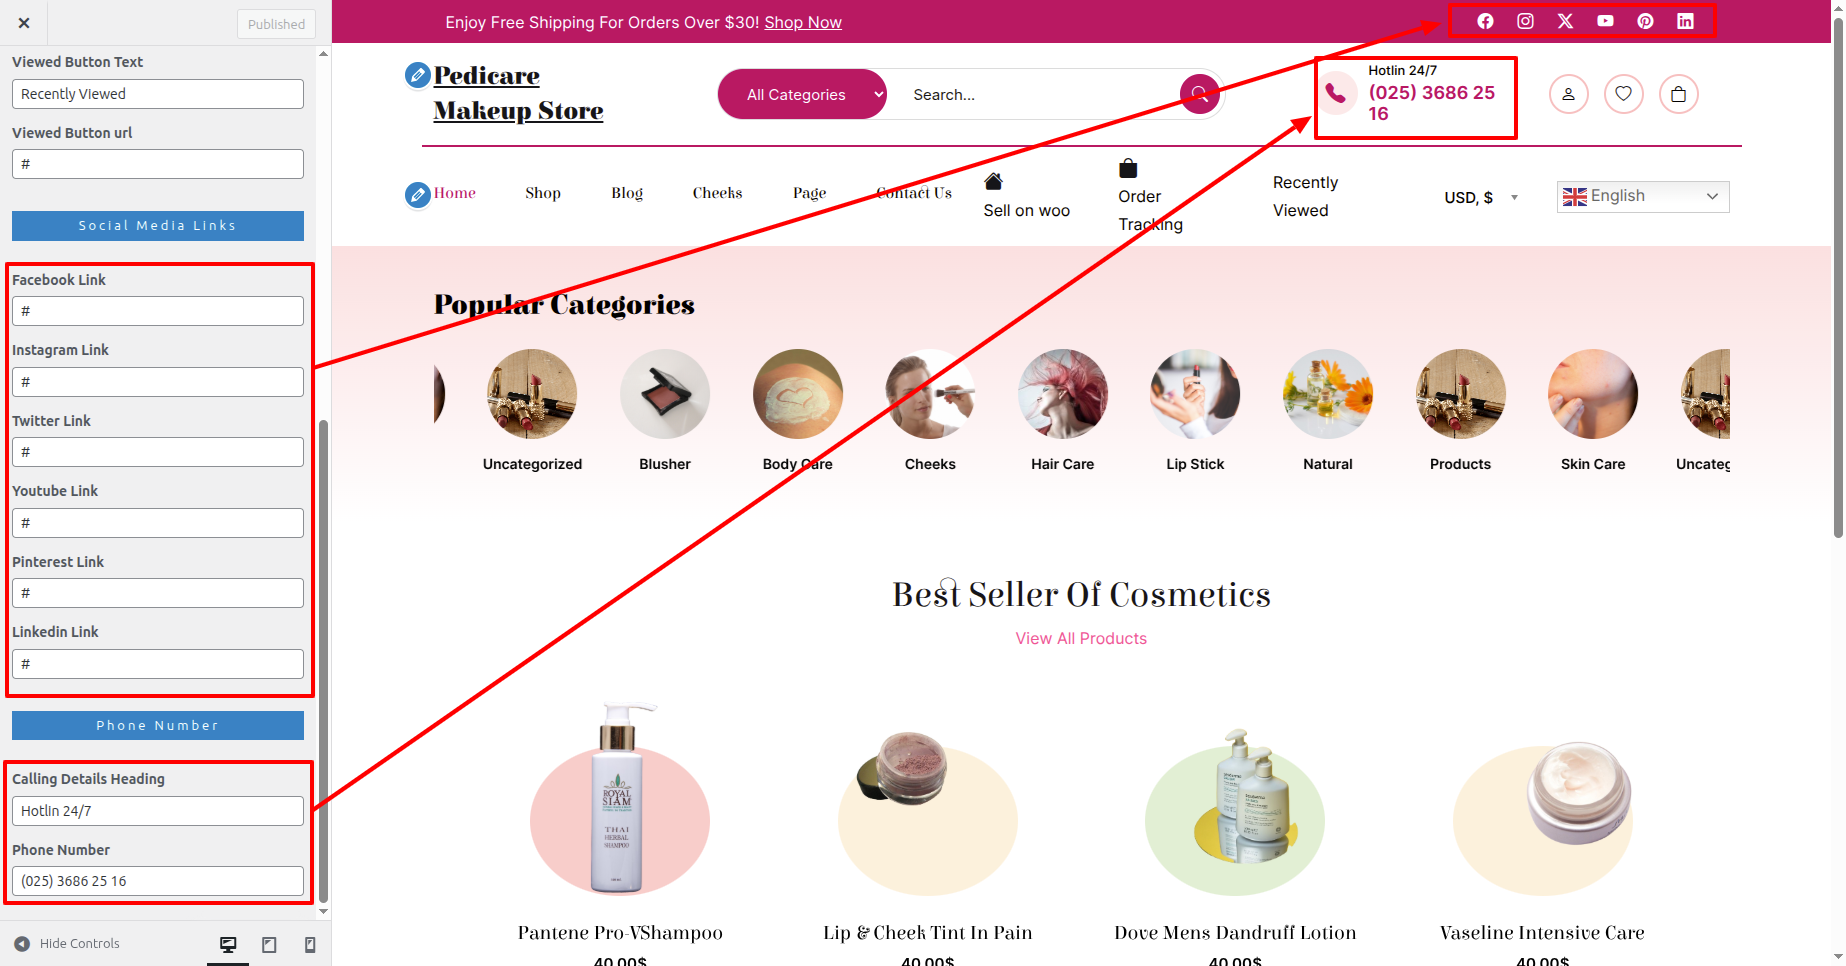Expand the All Categories dropdown
This screenshot has width=1846, height=966.
click(802, 94)
